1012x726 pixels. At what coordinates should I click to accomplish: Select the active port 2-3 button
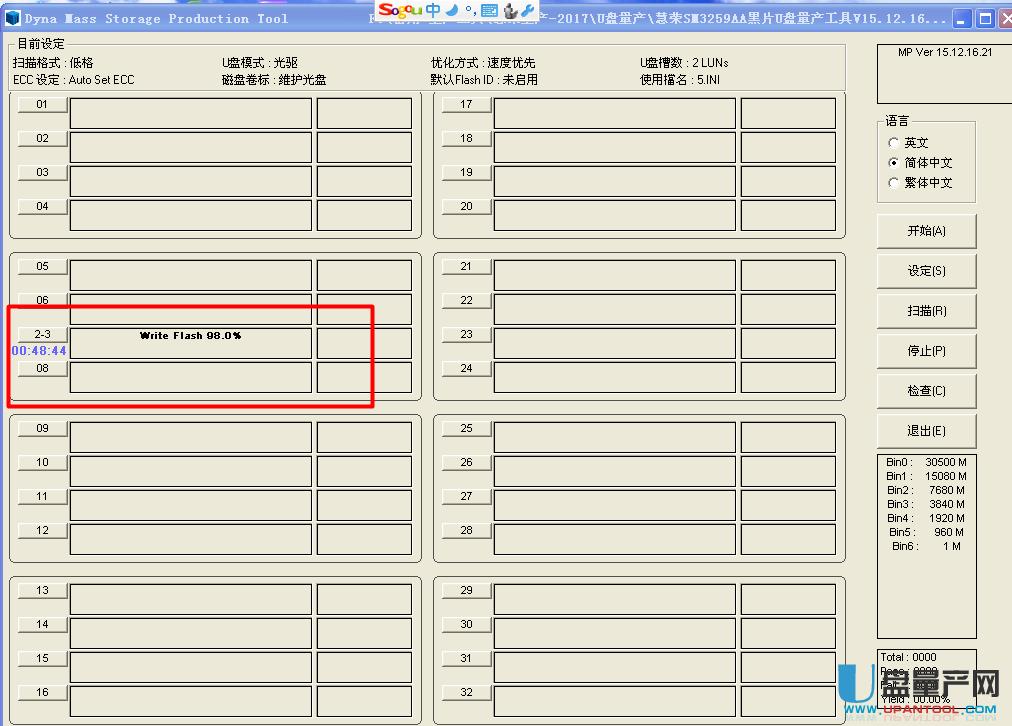click(x=41, y=334)
